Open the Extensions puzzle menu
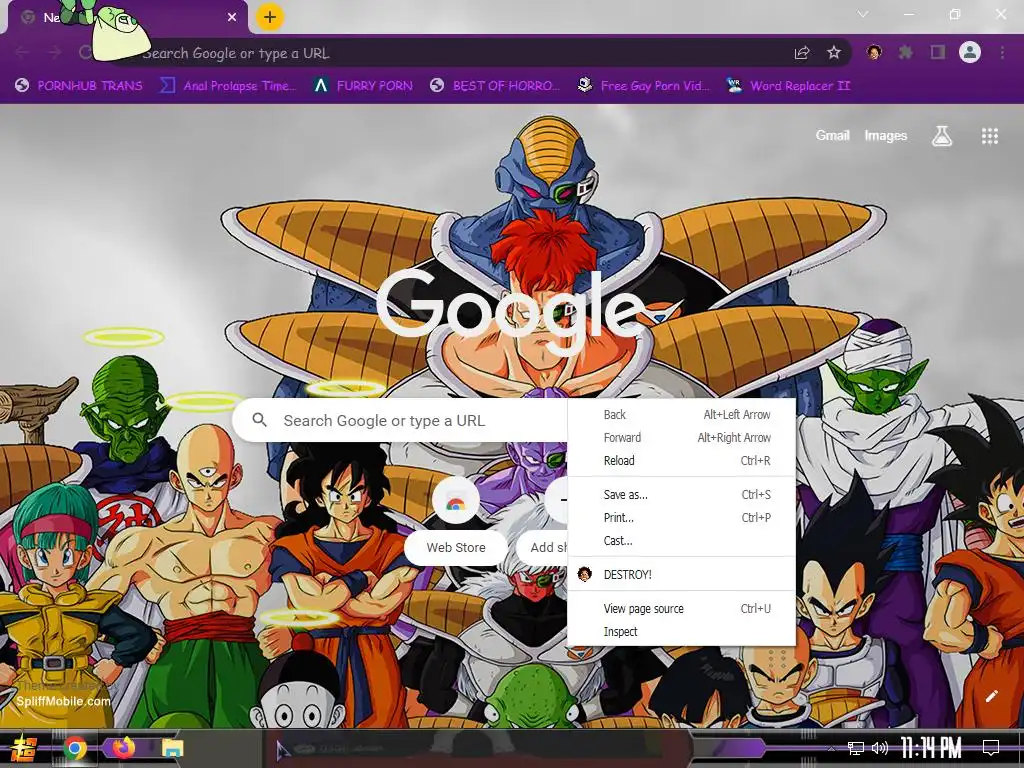The image size is (1024, 768). (905, 52)
